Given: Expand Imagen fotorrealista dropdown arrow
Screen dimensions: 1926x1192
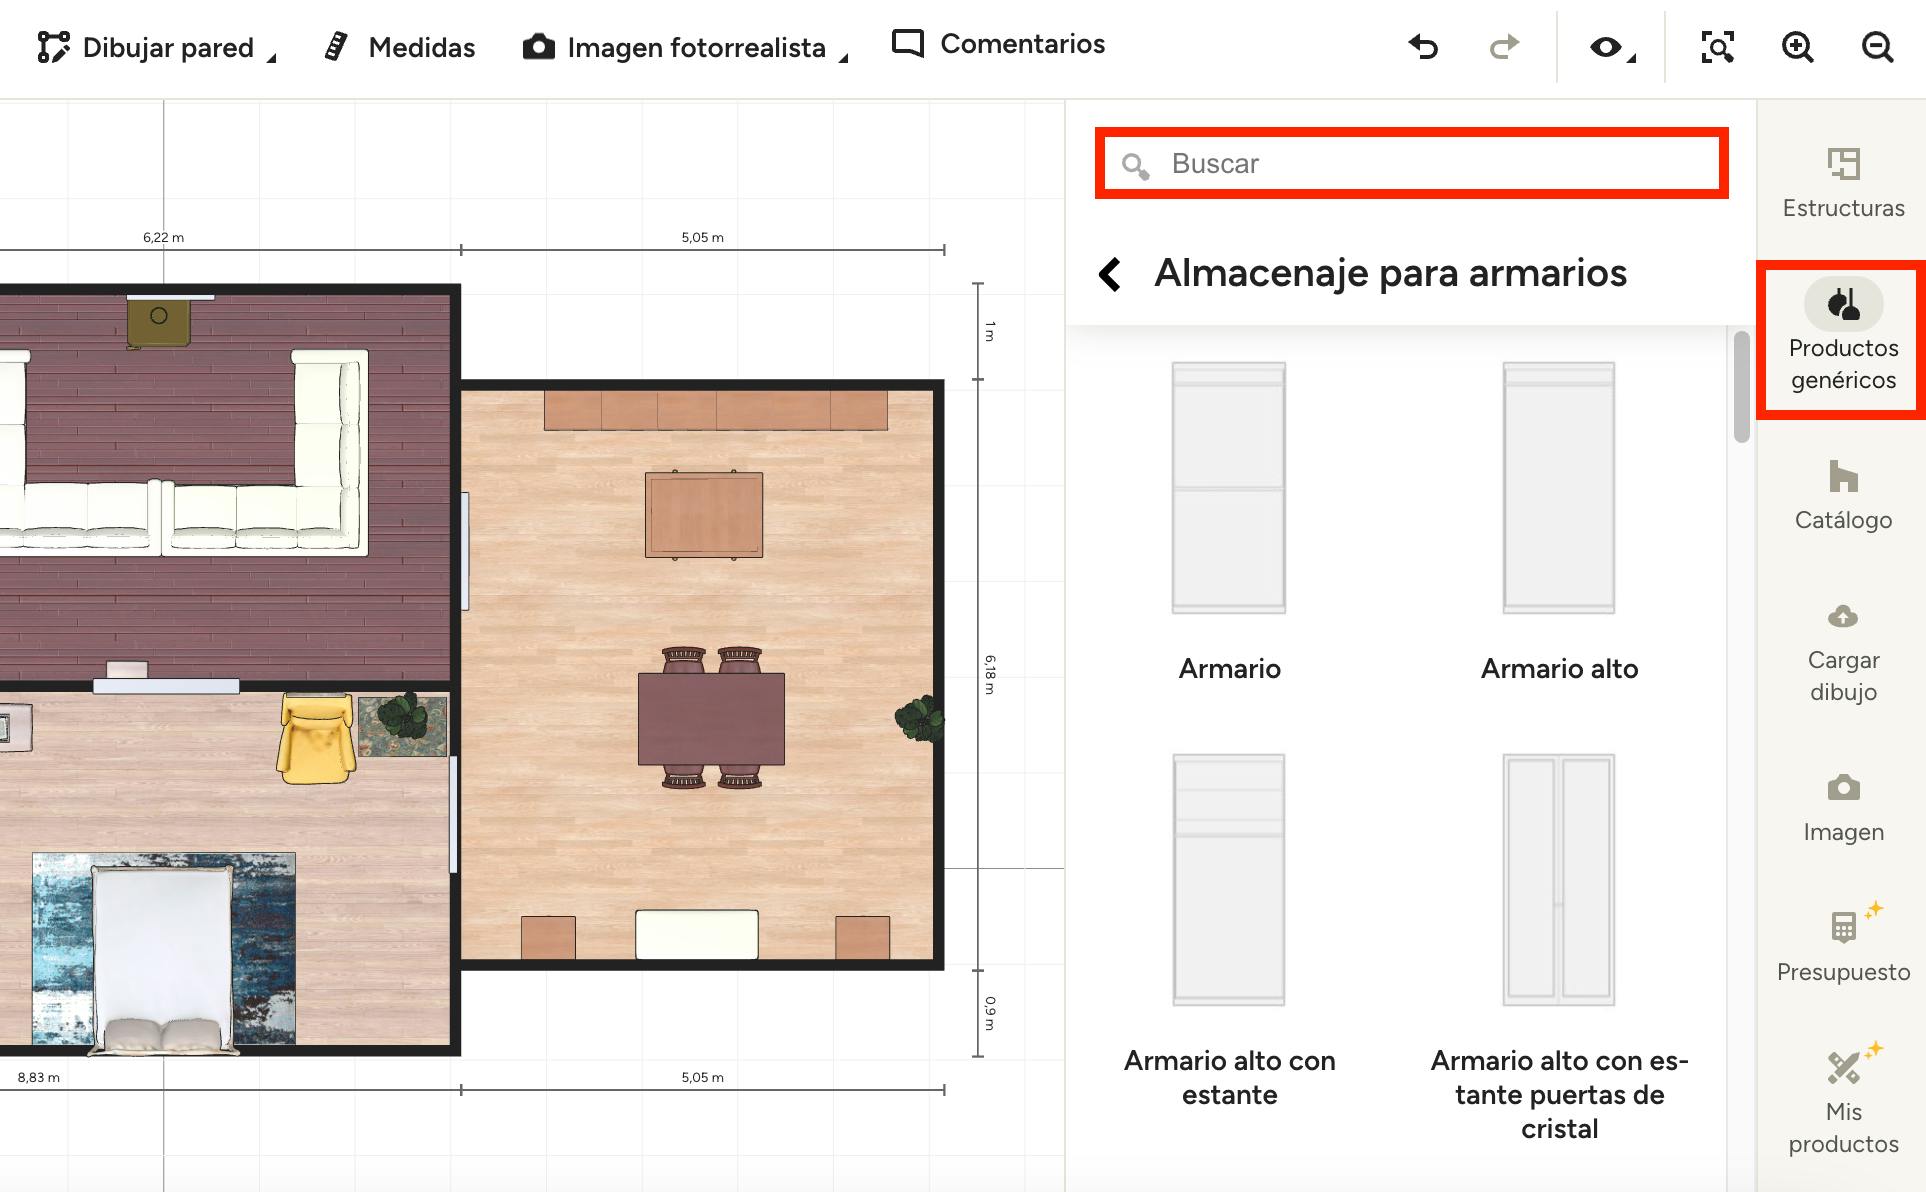Looking at the screenshot, I should tap(843, 58).
